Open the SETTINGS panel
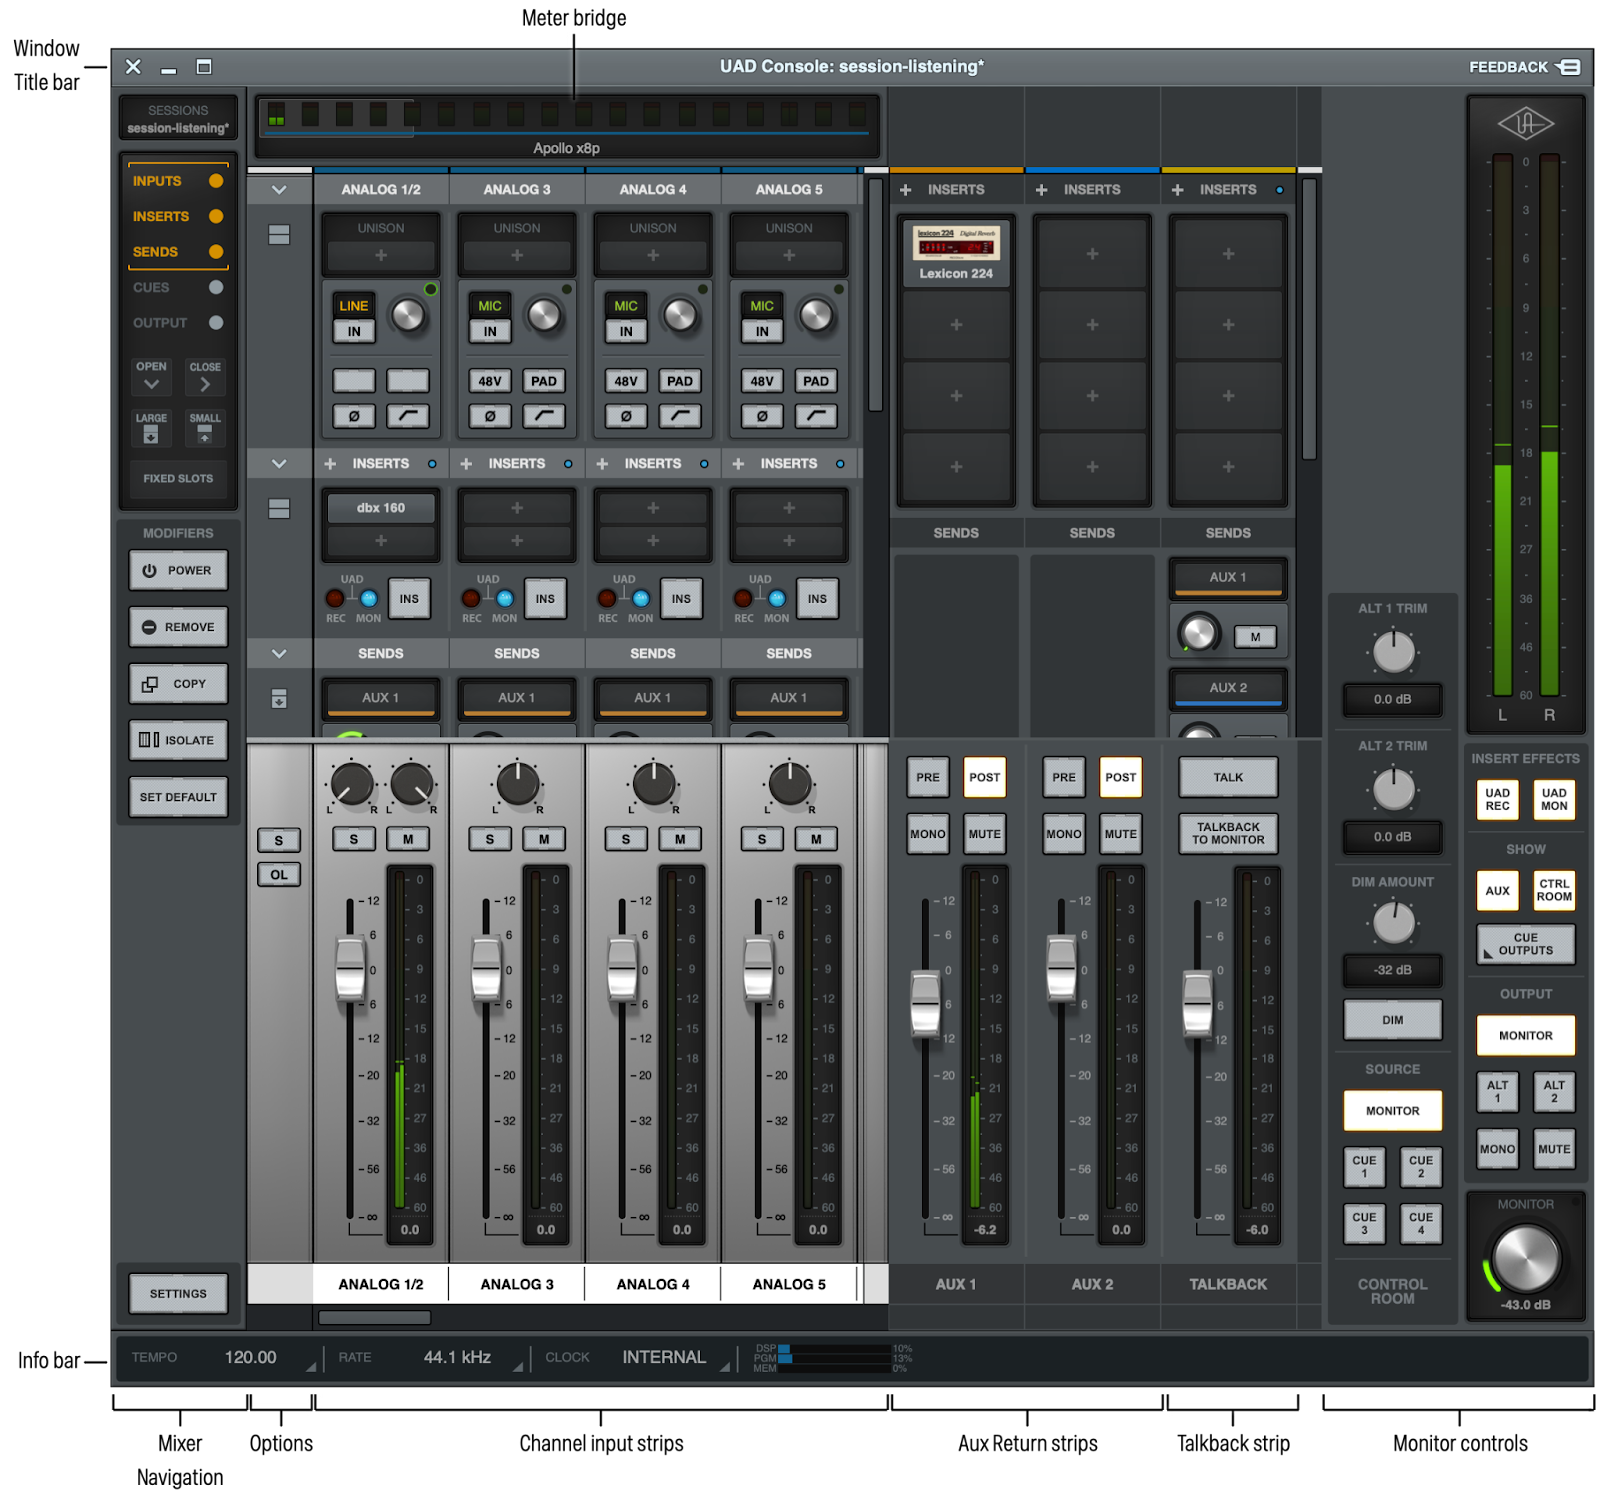Image resolution: width=1600 pixels, height=1499 pixels. pos(178,1293)
